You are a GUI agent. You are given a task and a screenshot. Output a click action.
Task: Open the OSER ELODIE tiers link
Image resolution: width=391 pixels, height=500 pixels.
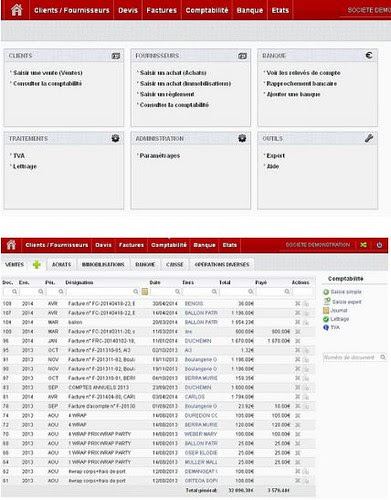coord(201,453)
